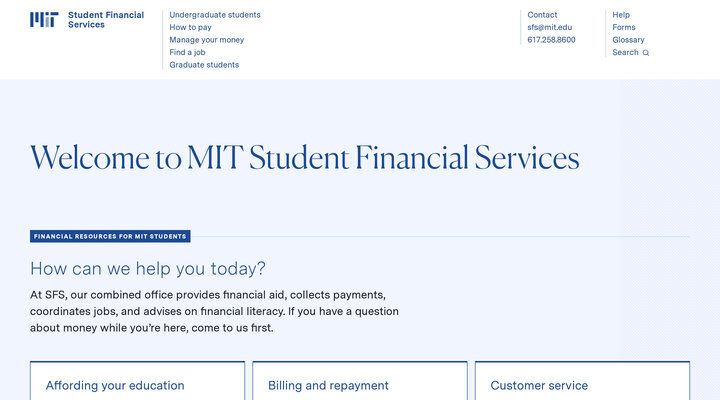
Task: Click the MIT logo icon
Action: point(44,19)
